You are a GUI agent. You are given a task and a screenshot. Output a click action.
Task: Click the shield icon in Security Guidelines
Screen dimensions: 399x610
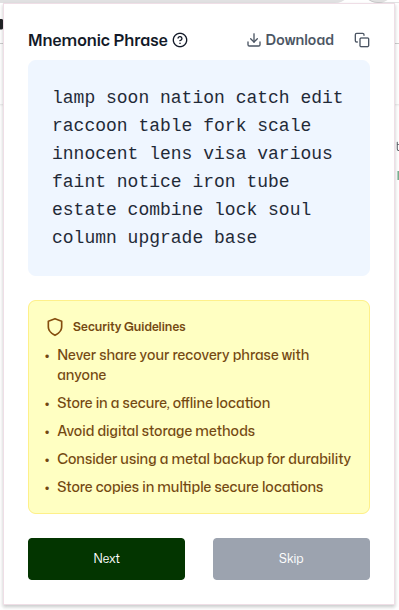pos(55,327)
